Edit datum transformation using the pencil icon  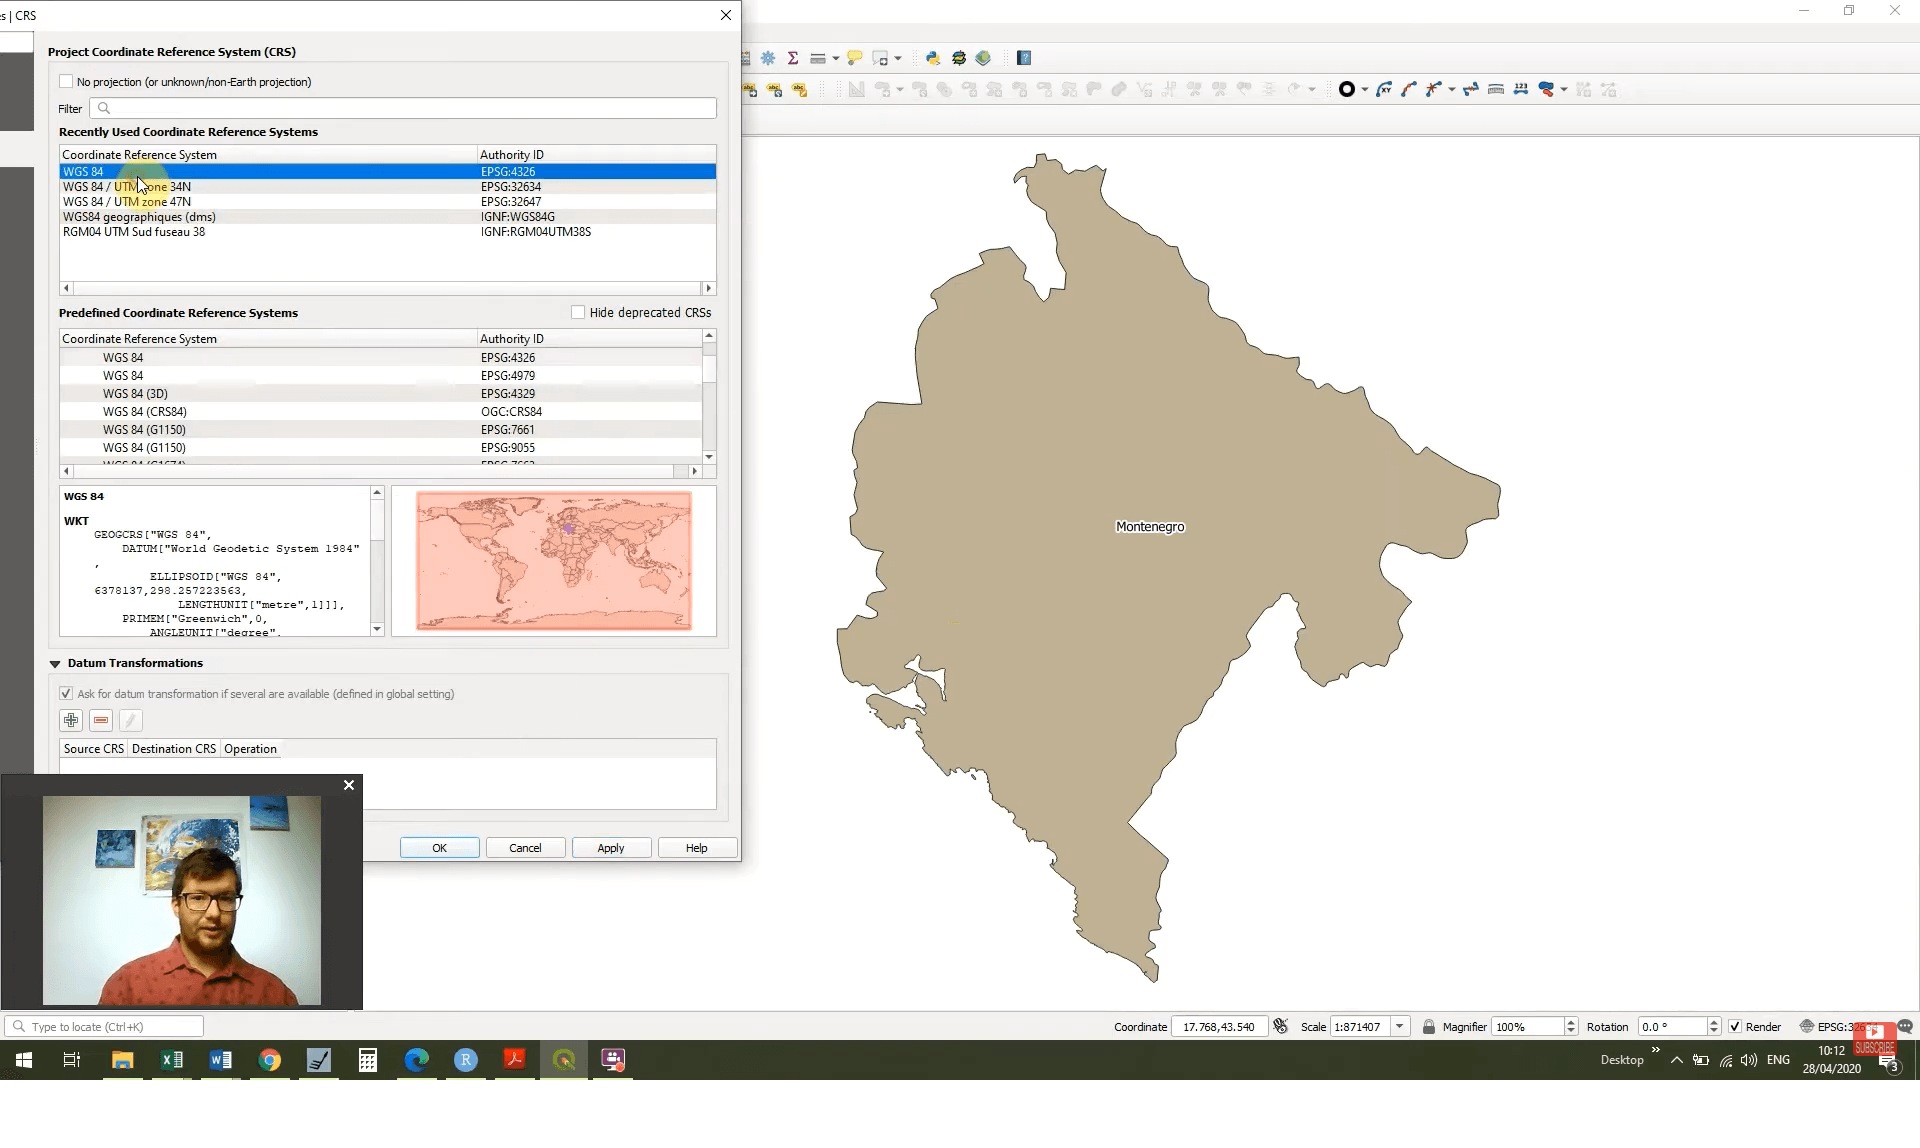pyautogui.click(x=130, y=720)
